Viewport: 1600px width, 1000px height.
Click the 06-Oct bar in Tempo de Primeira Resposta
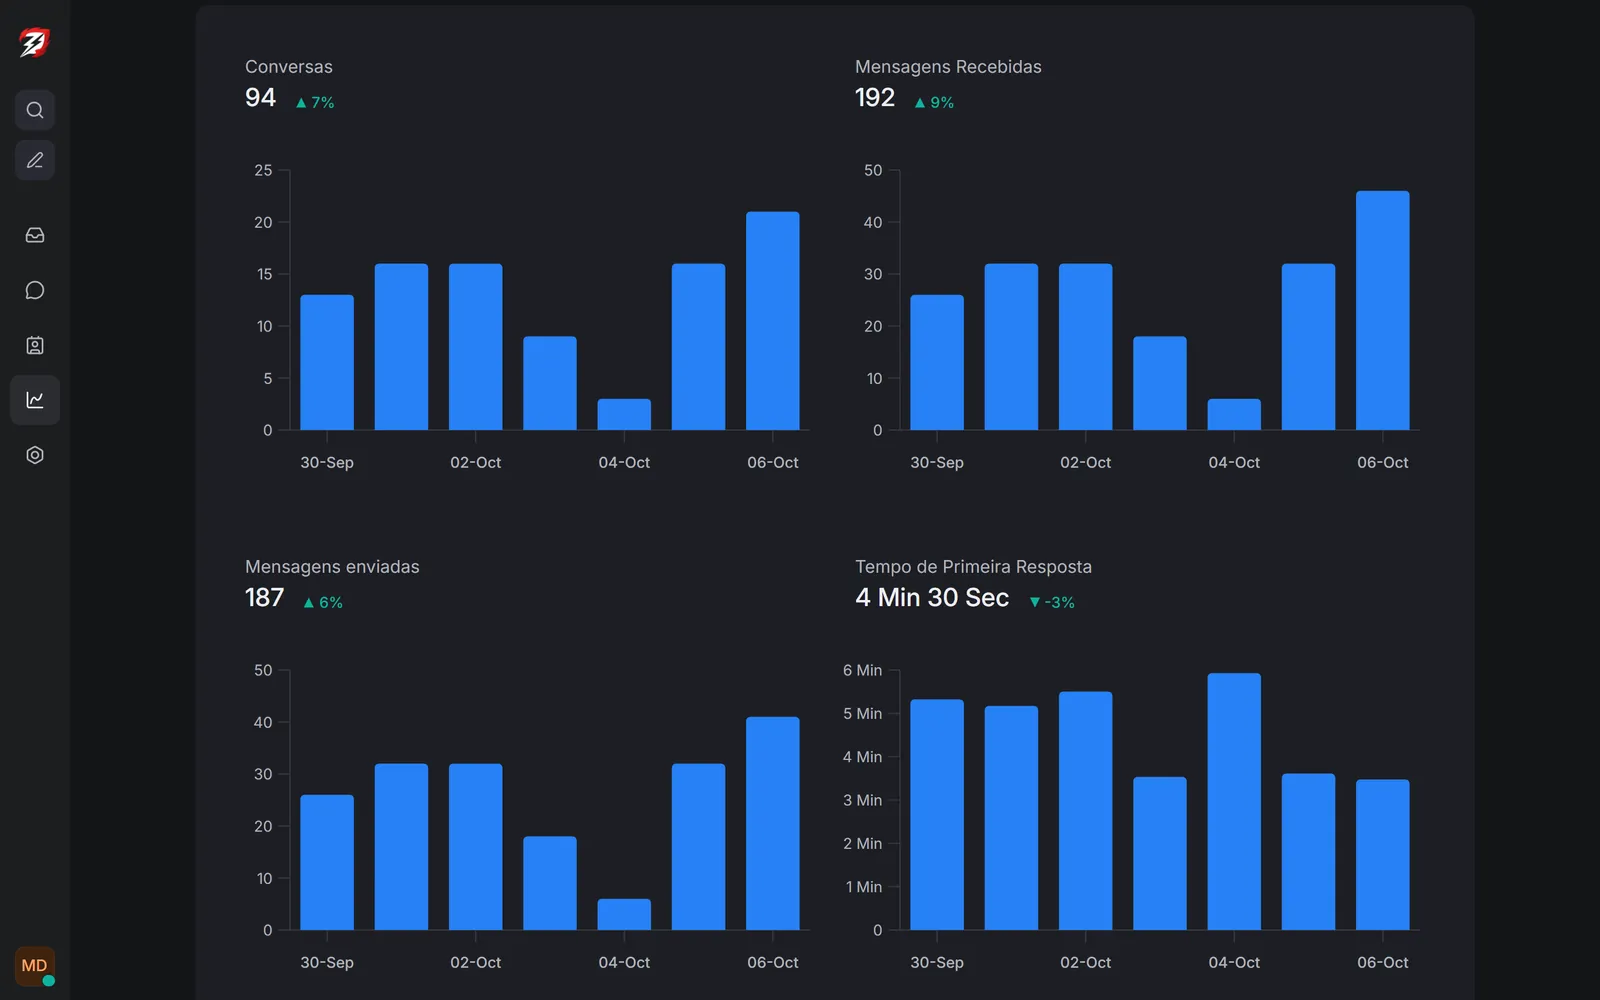point(1383,855)
